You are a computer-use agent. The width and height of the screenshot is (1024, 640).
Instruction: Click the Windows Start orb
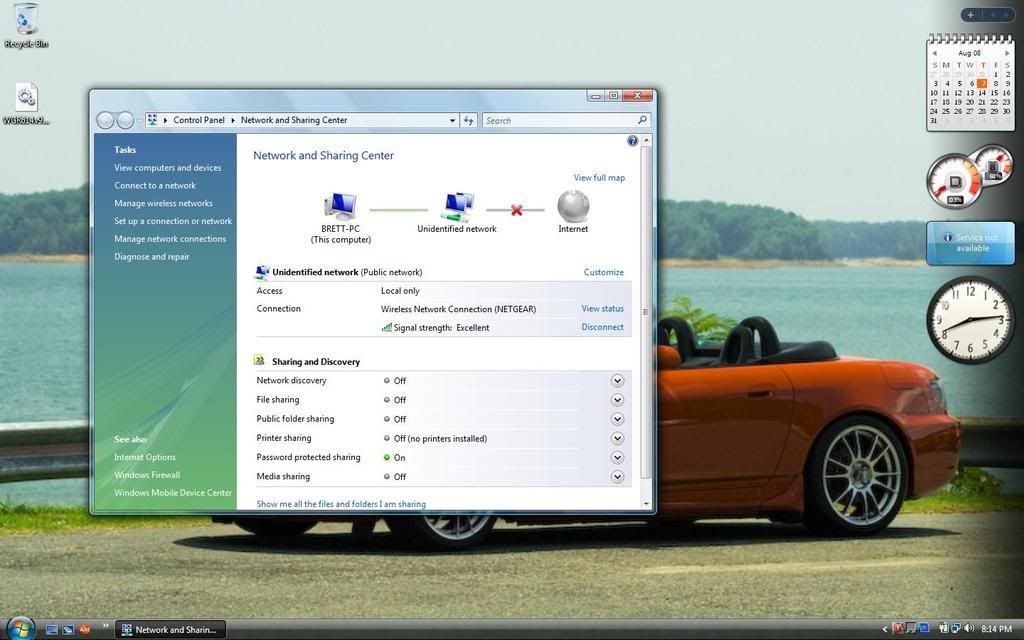point(20,628)
